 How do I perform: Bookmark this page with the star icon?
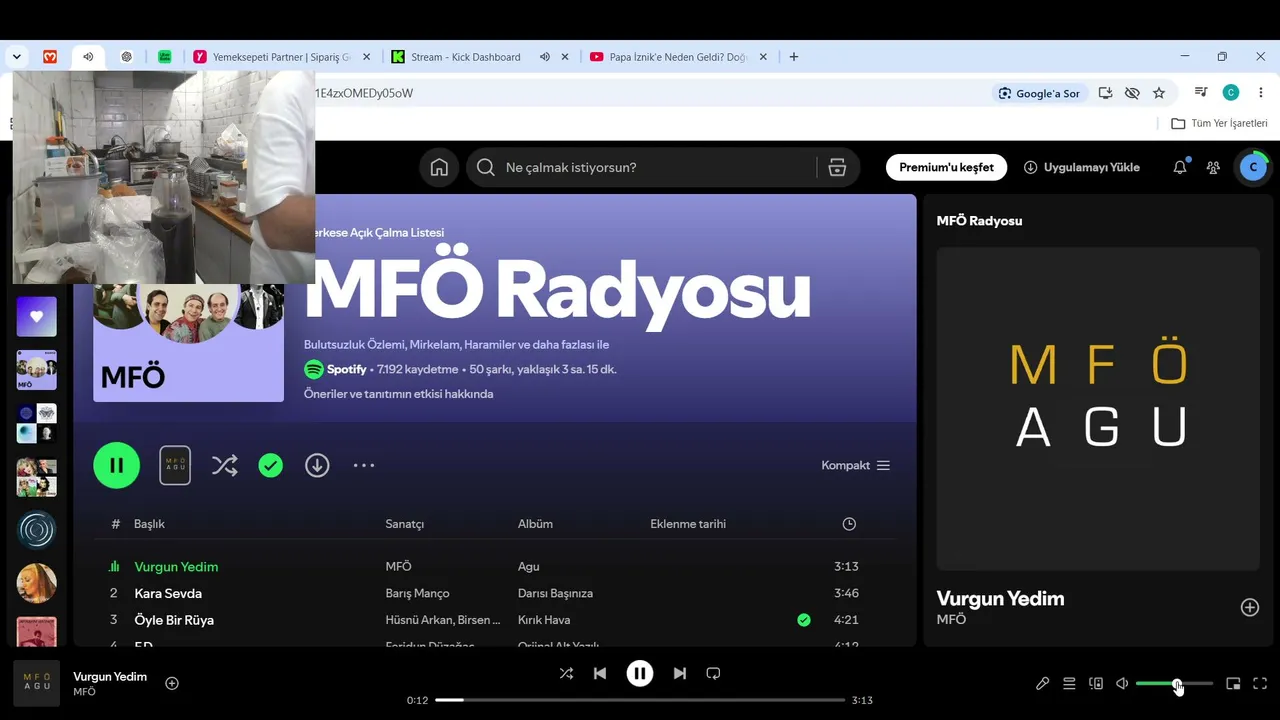tap(1159, 93)
